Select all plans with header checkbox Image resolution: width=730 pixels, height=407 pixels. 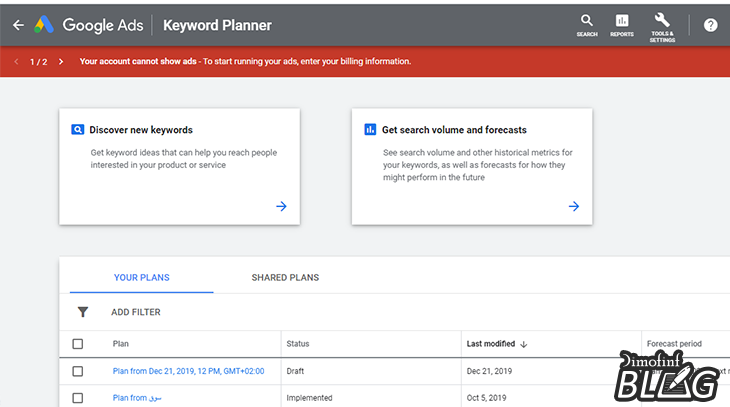point(78,344)
